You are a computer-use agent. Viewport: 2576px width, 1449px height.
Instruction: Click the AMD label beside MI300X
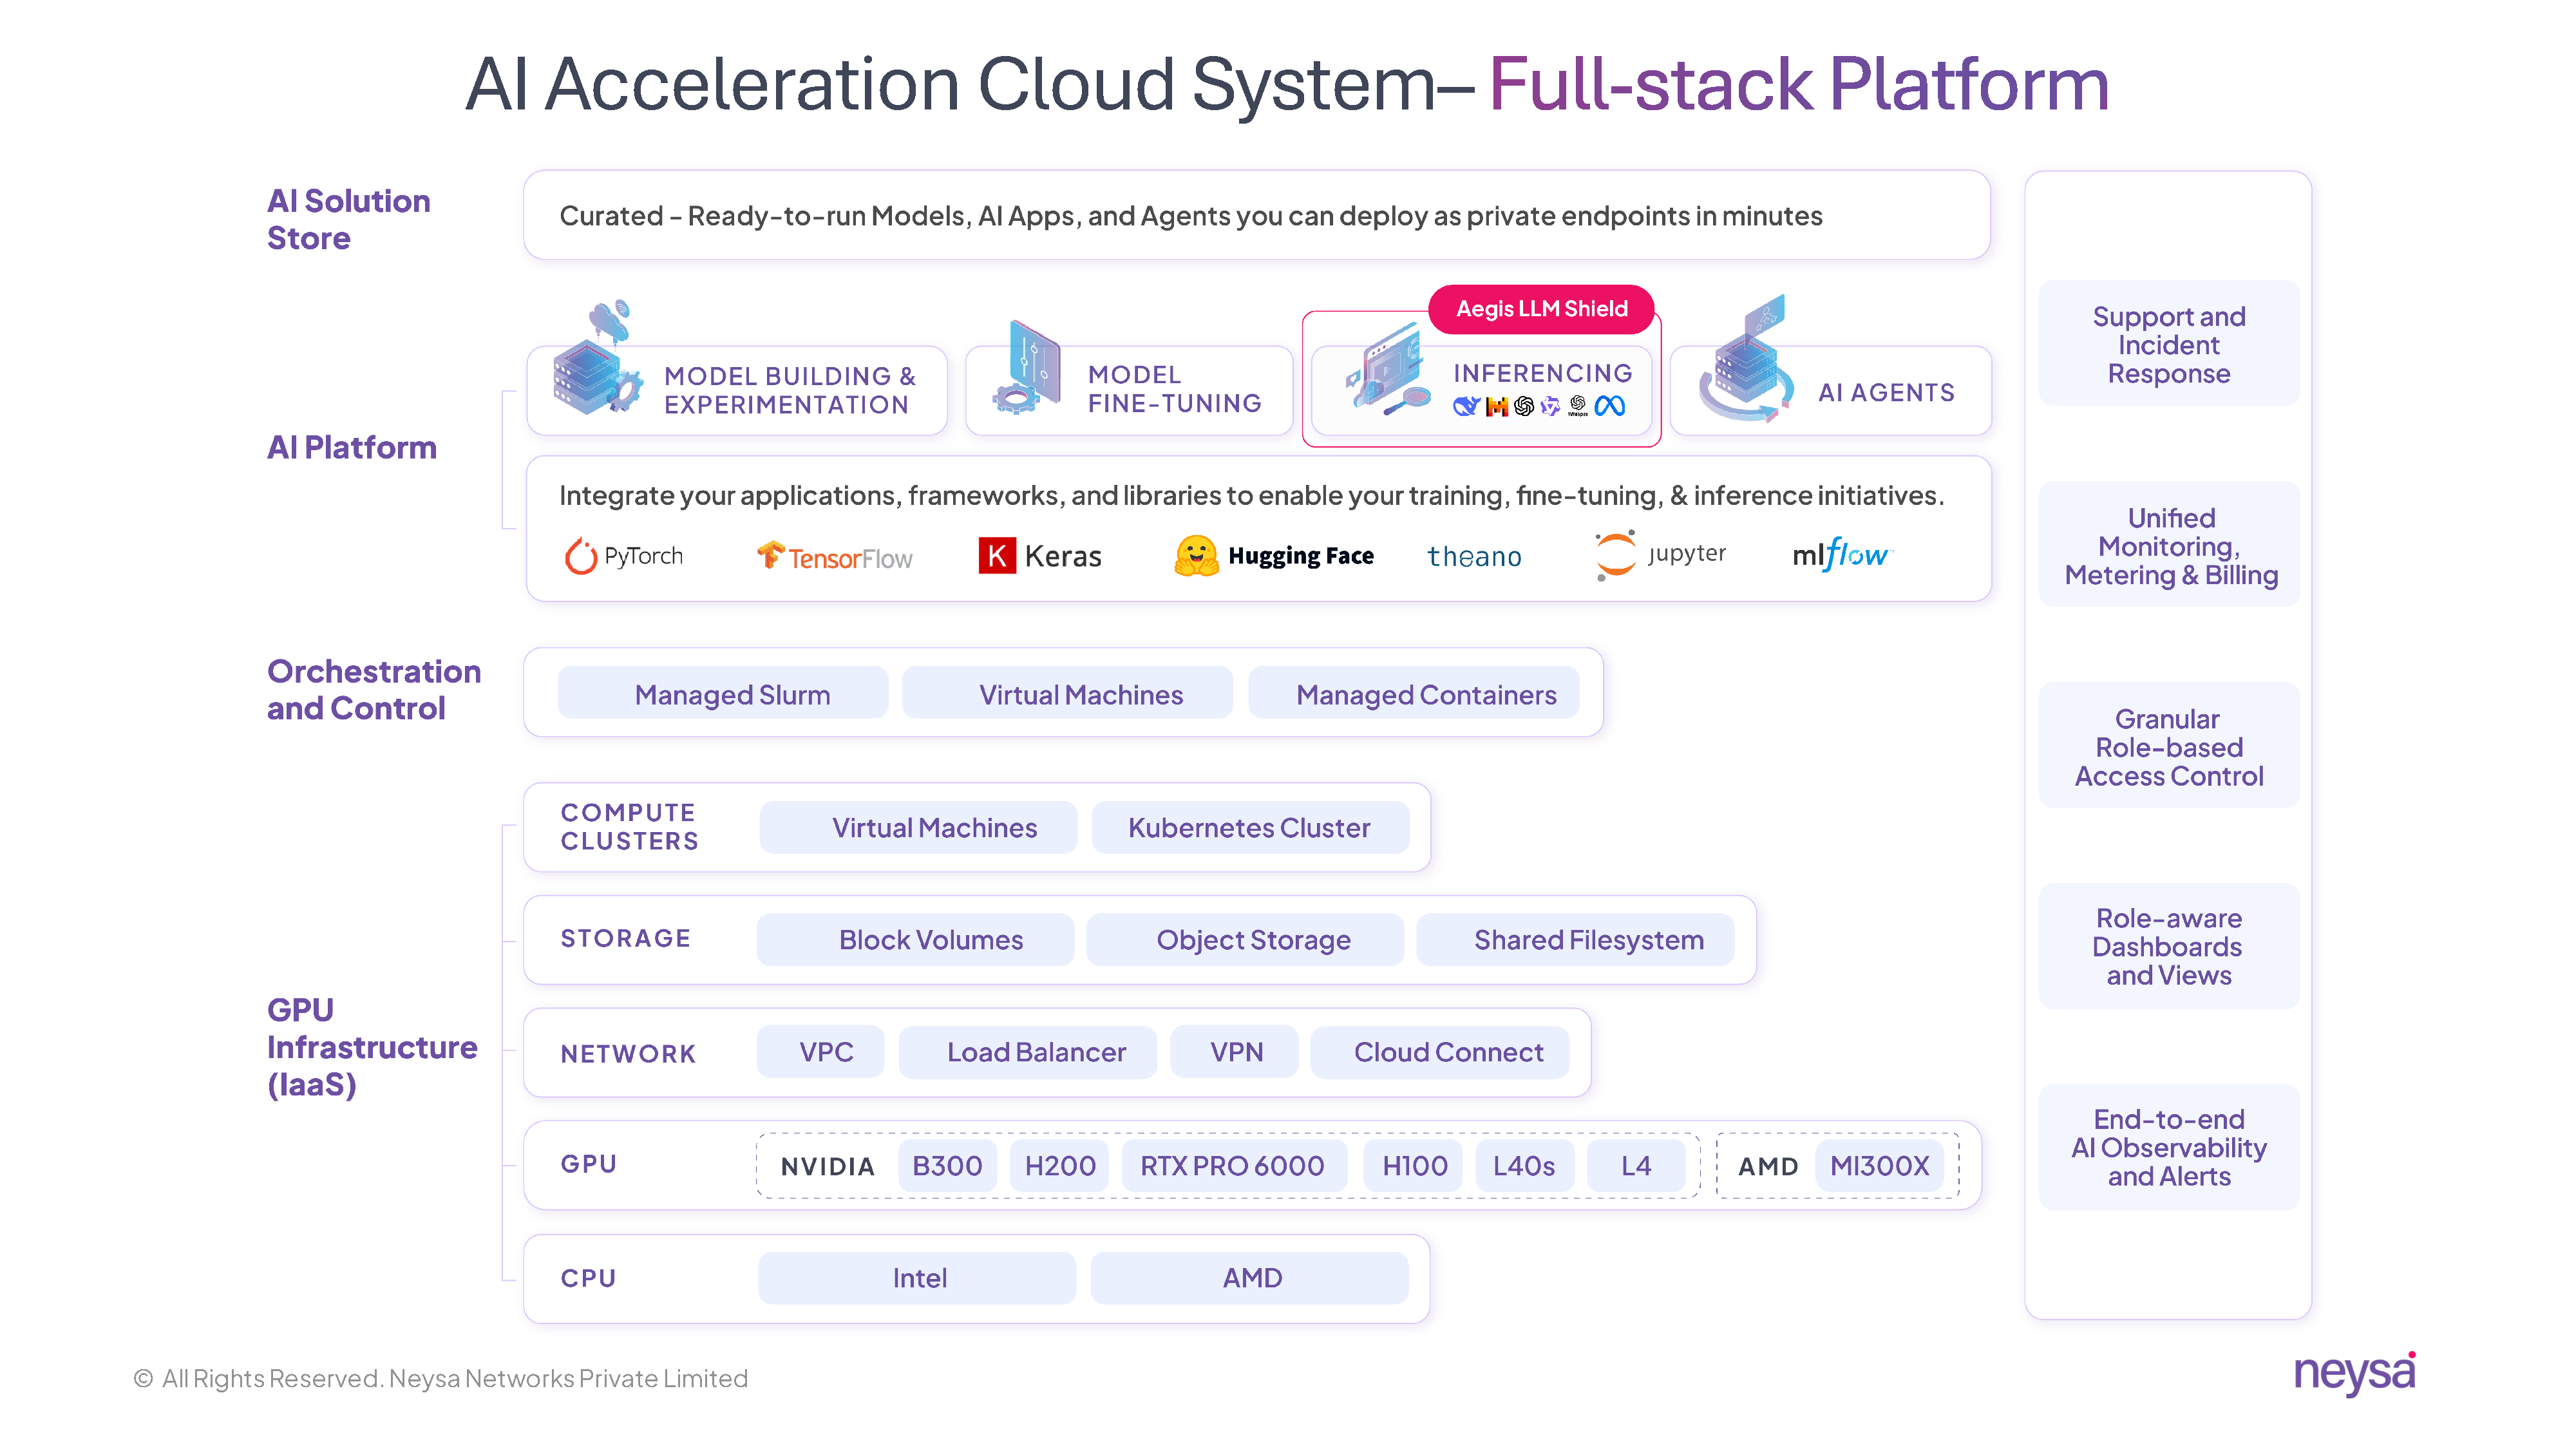point(1767,1166)
